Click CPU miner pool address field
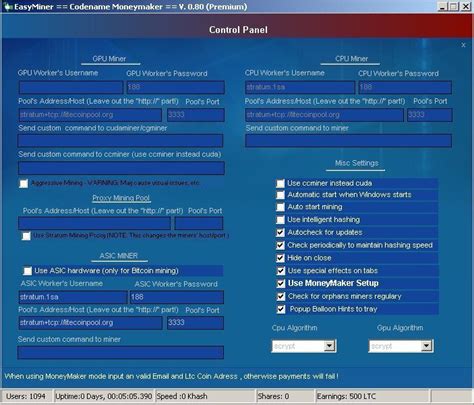Viewport: 474px width, 405px height. coord(324,115)
